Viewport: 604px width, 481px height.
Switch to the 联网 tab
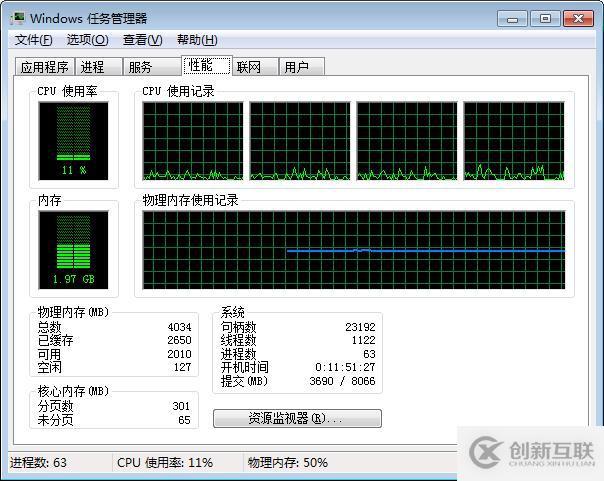point(255,67)
